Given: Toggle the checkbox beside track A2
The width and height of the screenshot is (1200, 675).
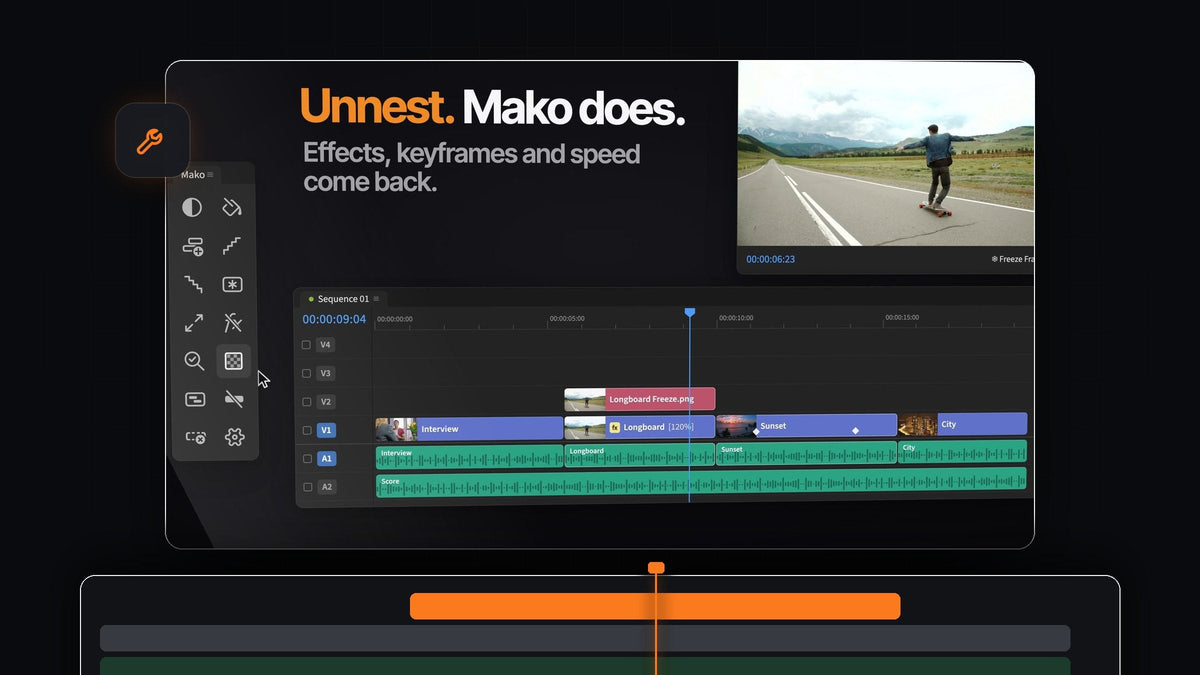Looking at the screenshot, I should click(x=307, y=487).
